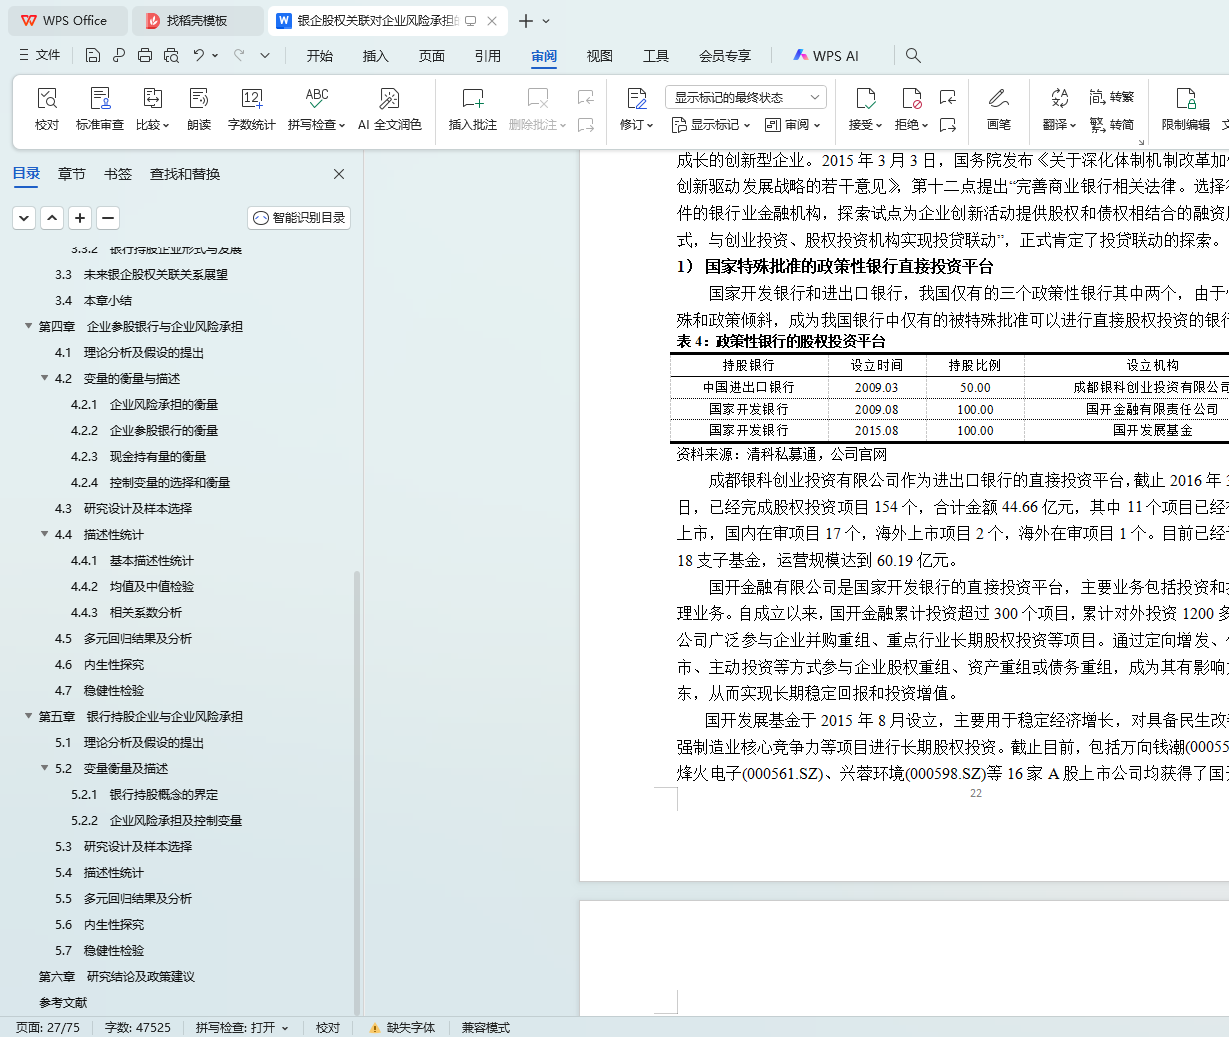
Task: Open the 画笔 pen tool
Action: pos(999,110)
